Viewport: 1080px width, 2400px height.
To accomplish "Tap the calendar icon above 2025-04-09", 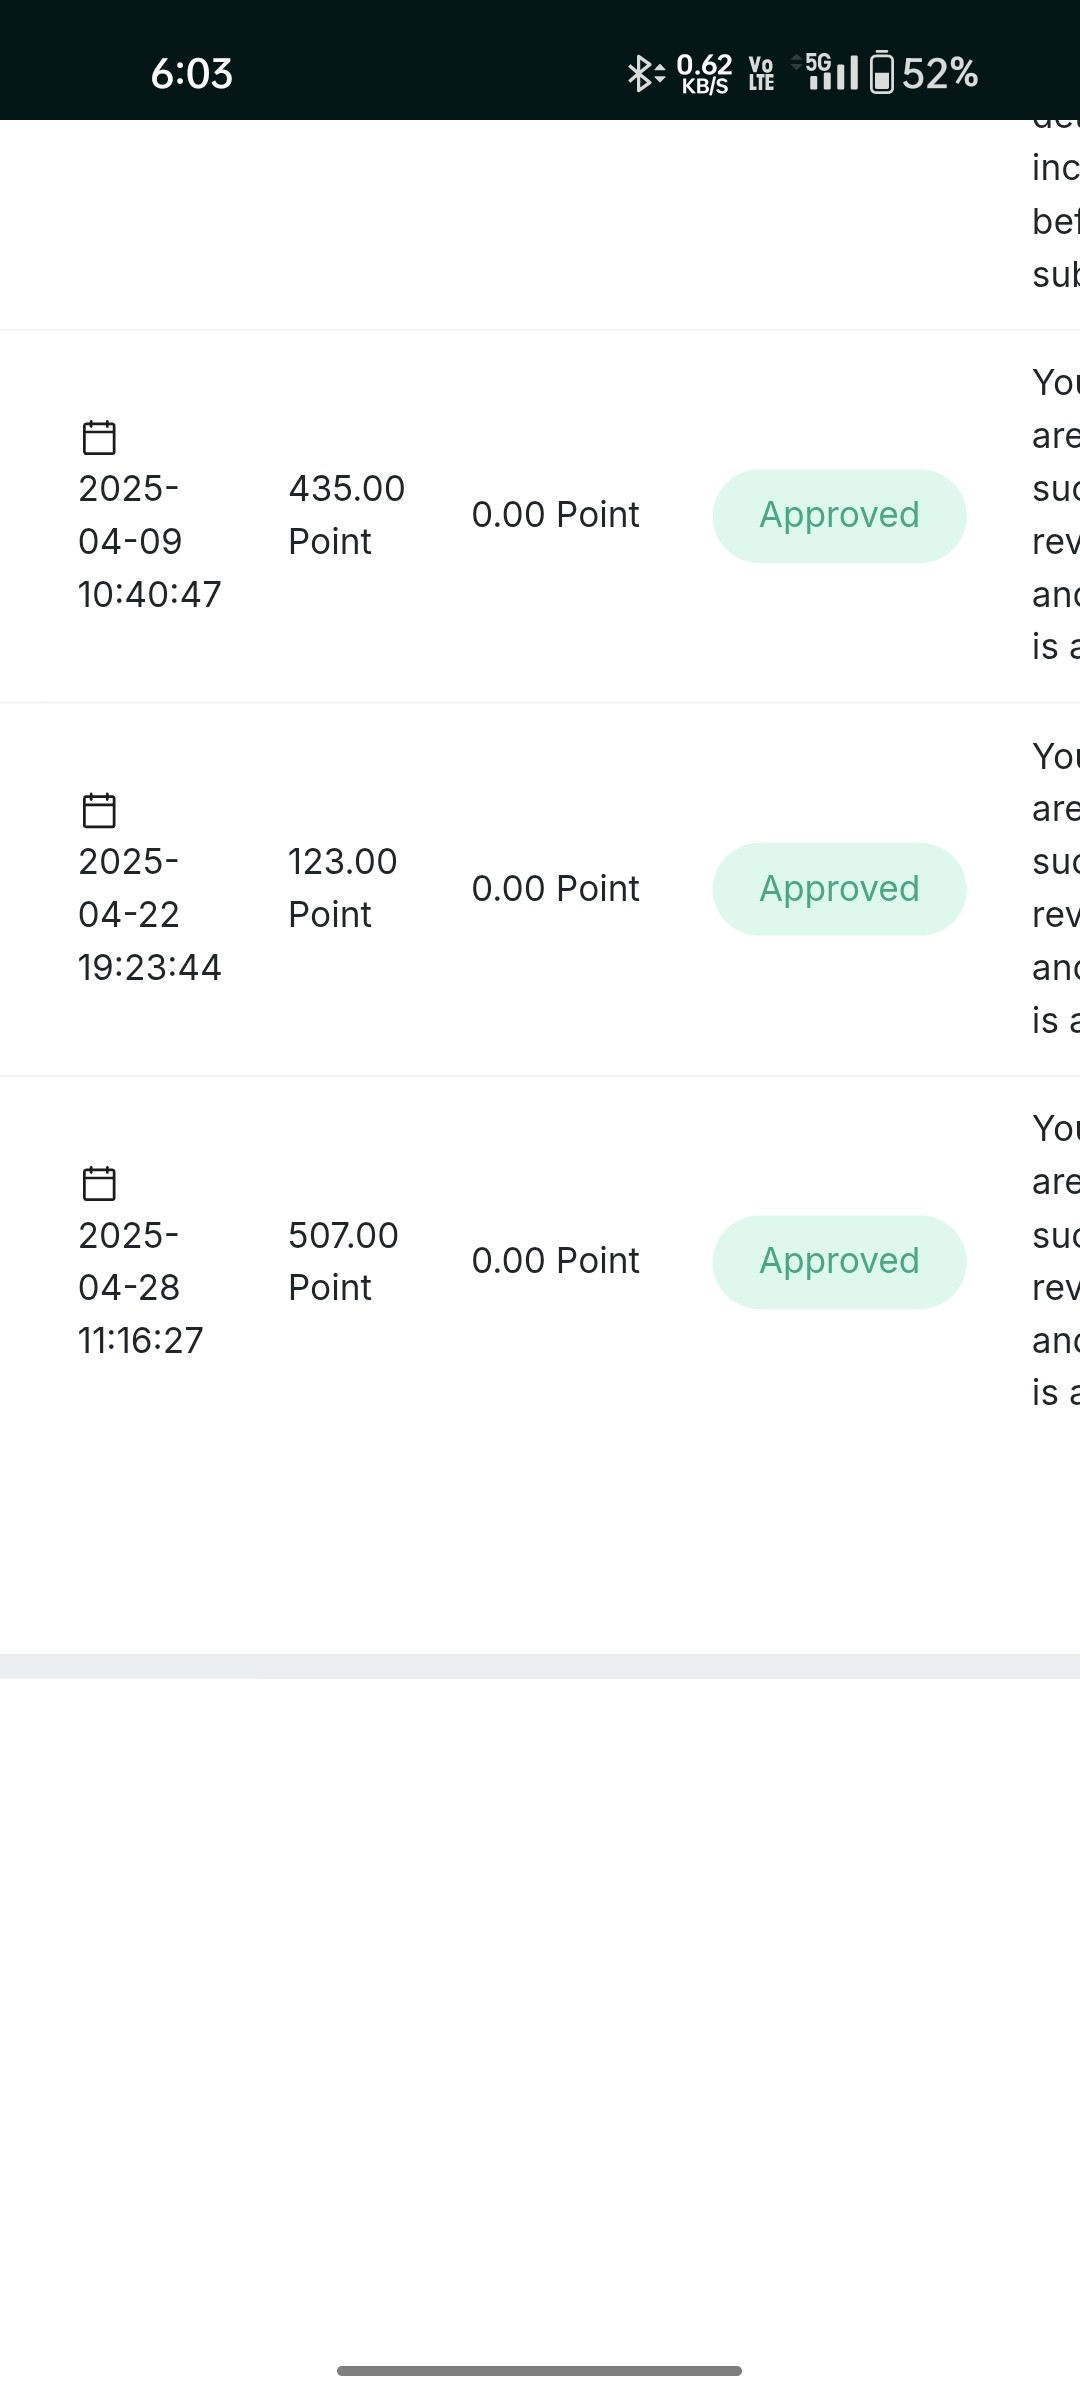I will click(x=99, y=437).
